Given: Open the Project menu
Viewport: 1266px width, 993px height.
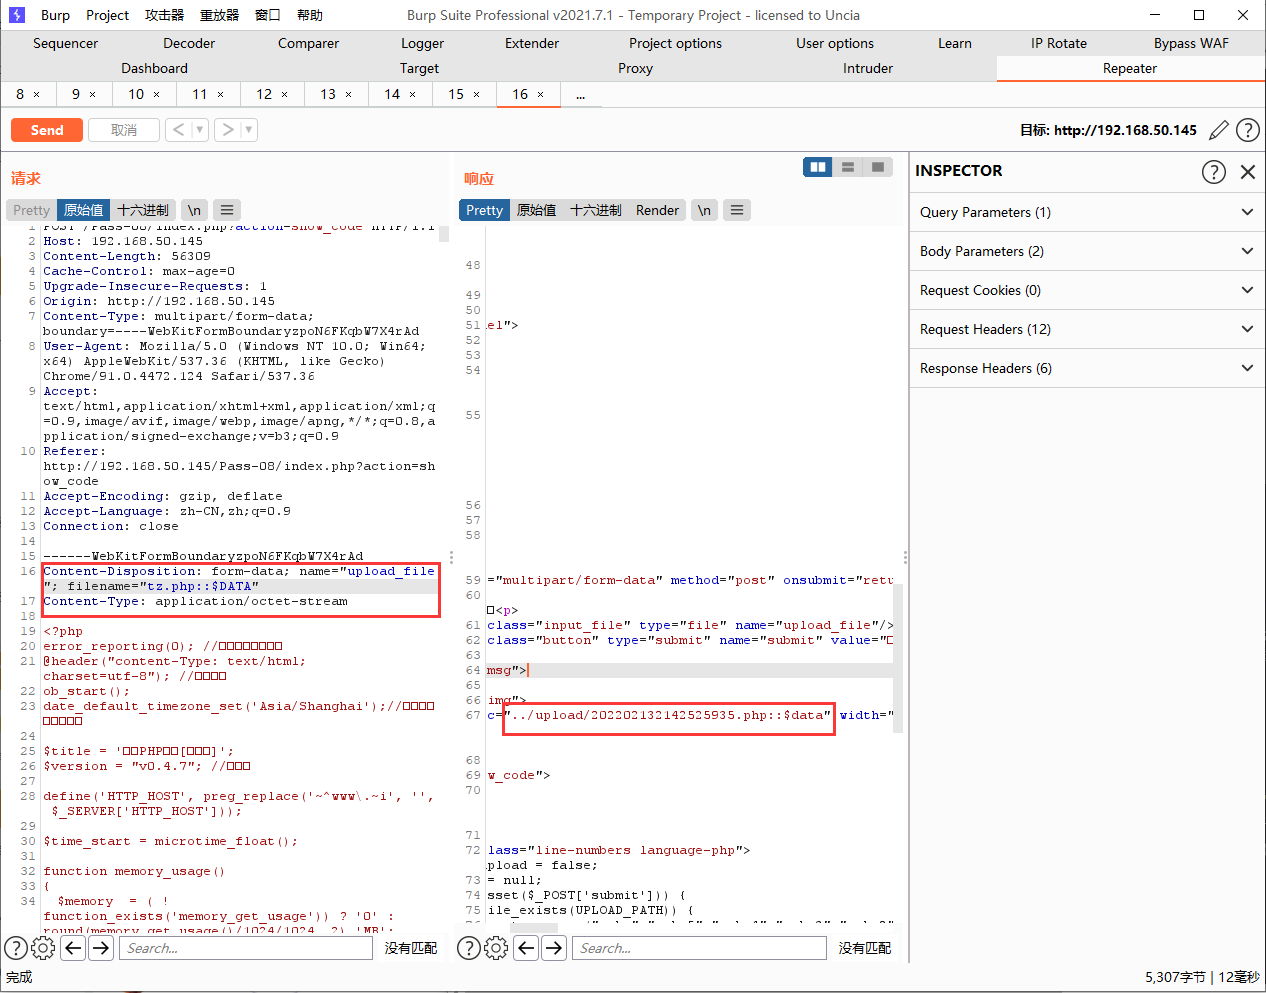Looking at the screenshot, I should [x=107, y=15].
